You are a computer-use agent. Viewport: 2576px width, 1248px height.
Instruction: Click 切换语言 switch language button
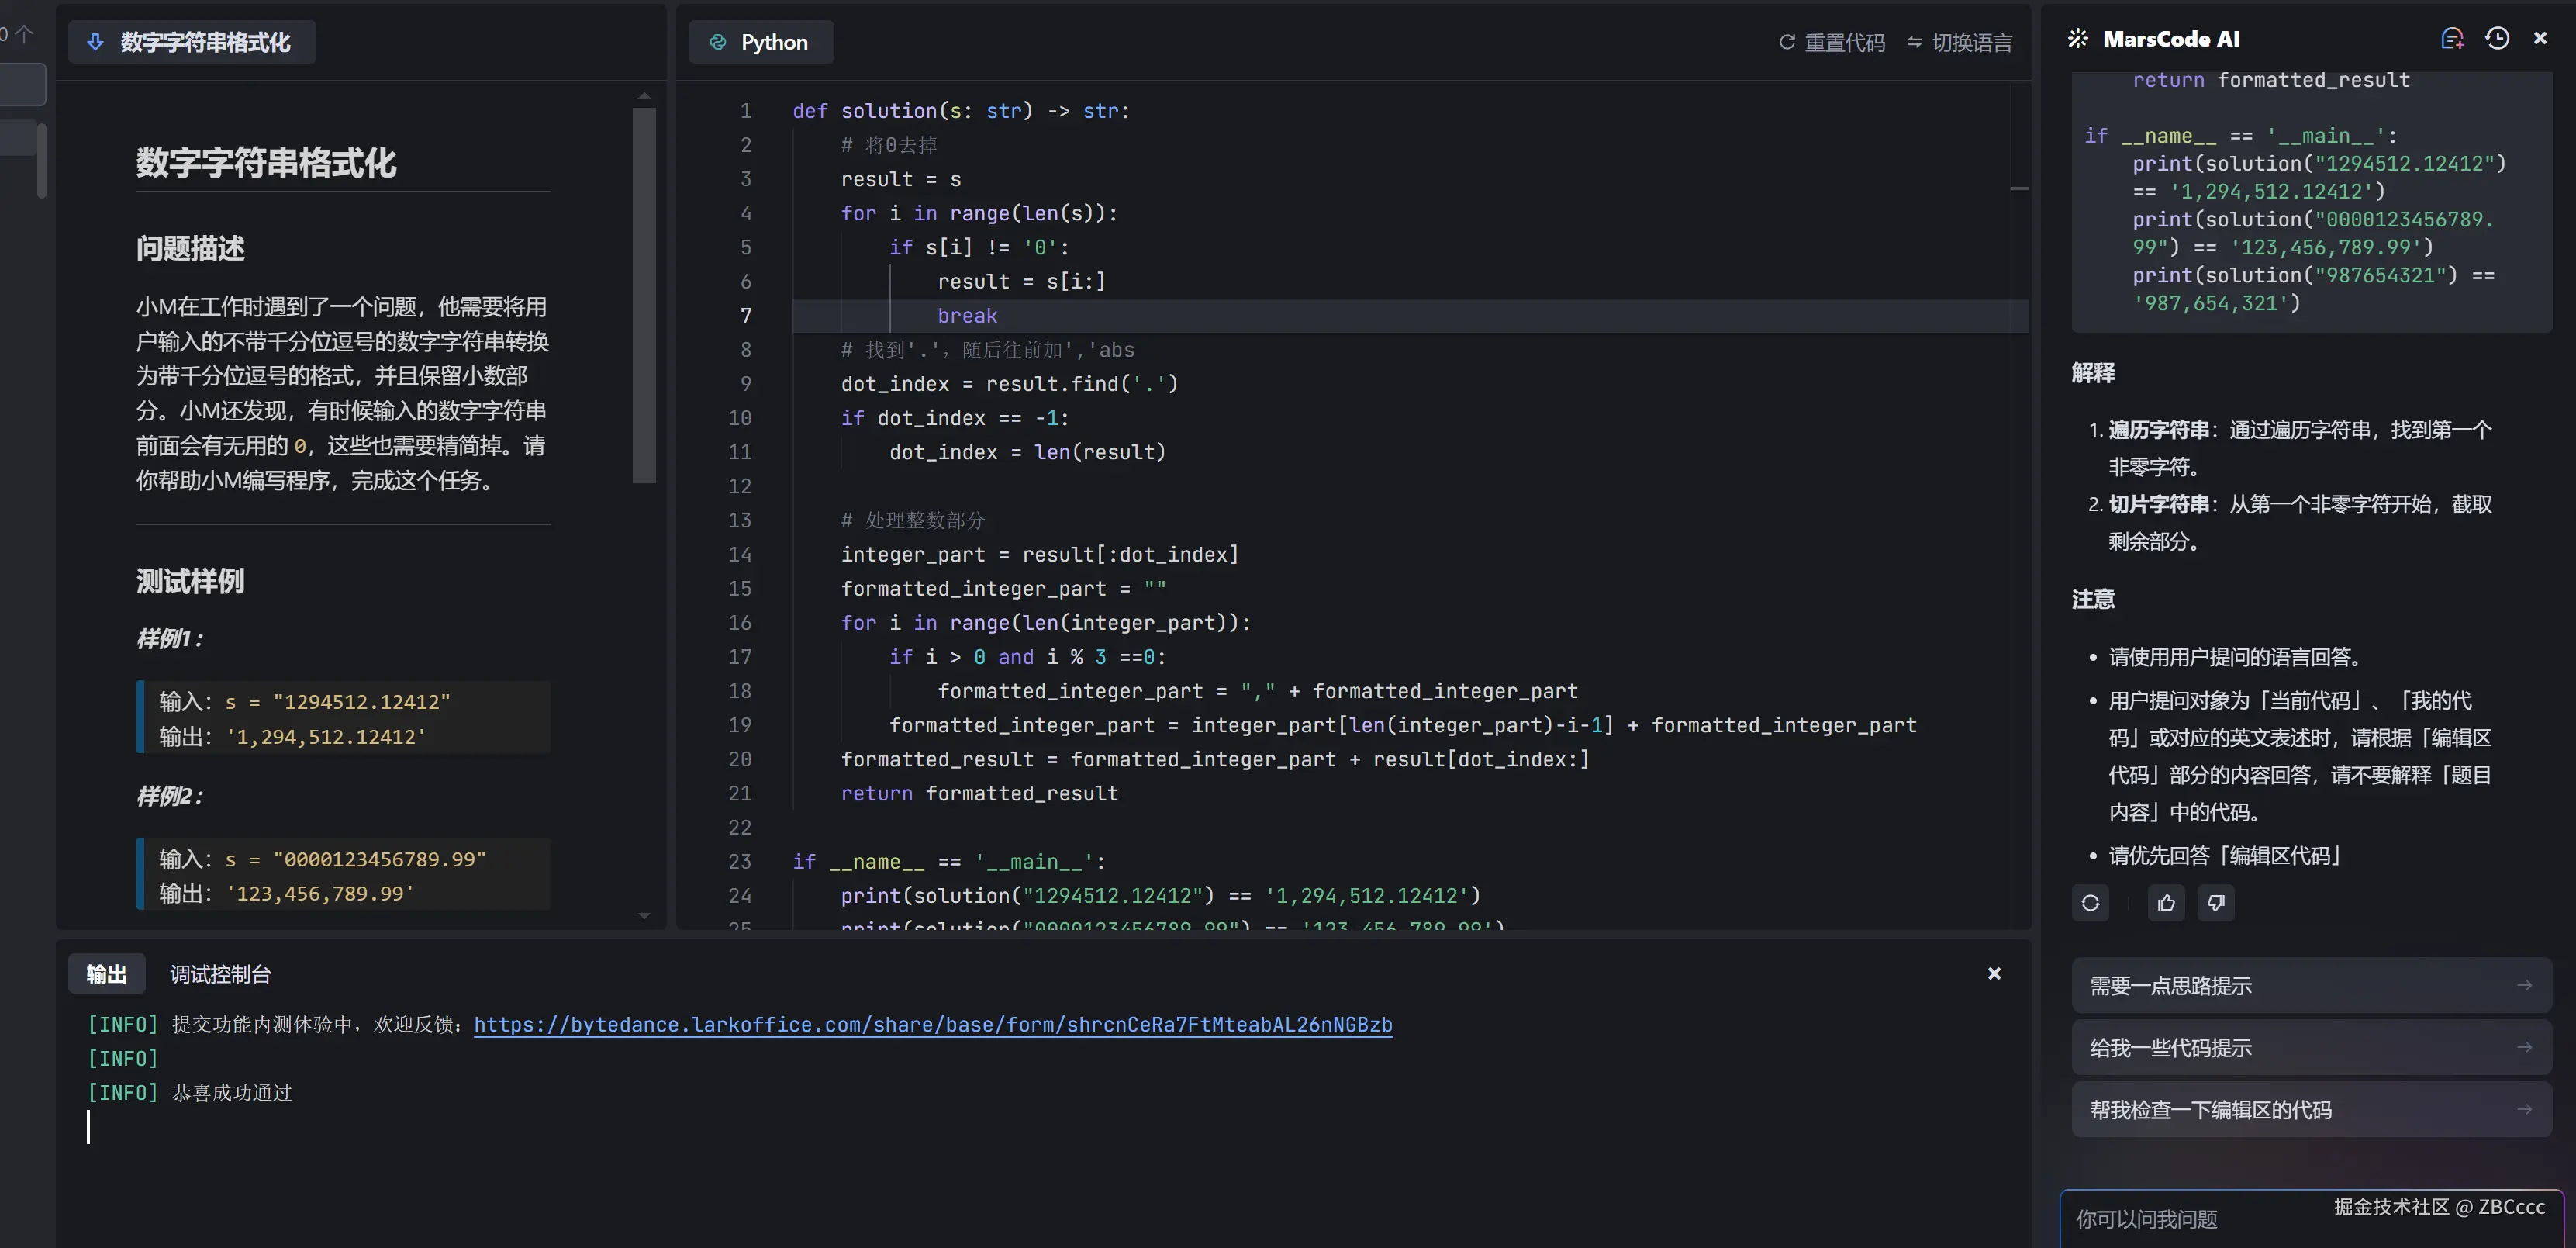[x=1959, y=42]
